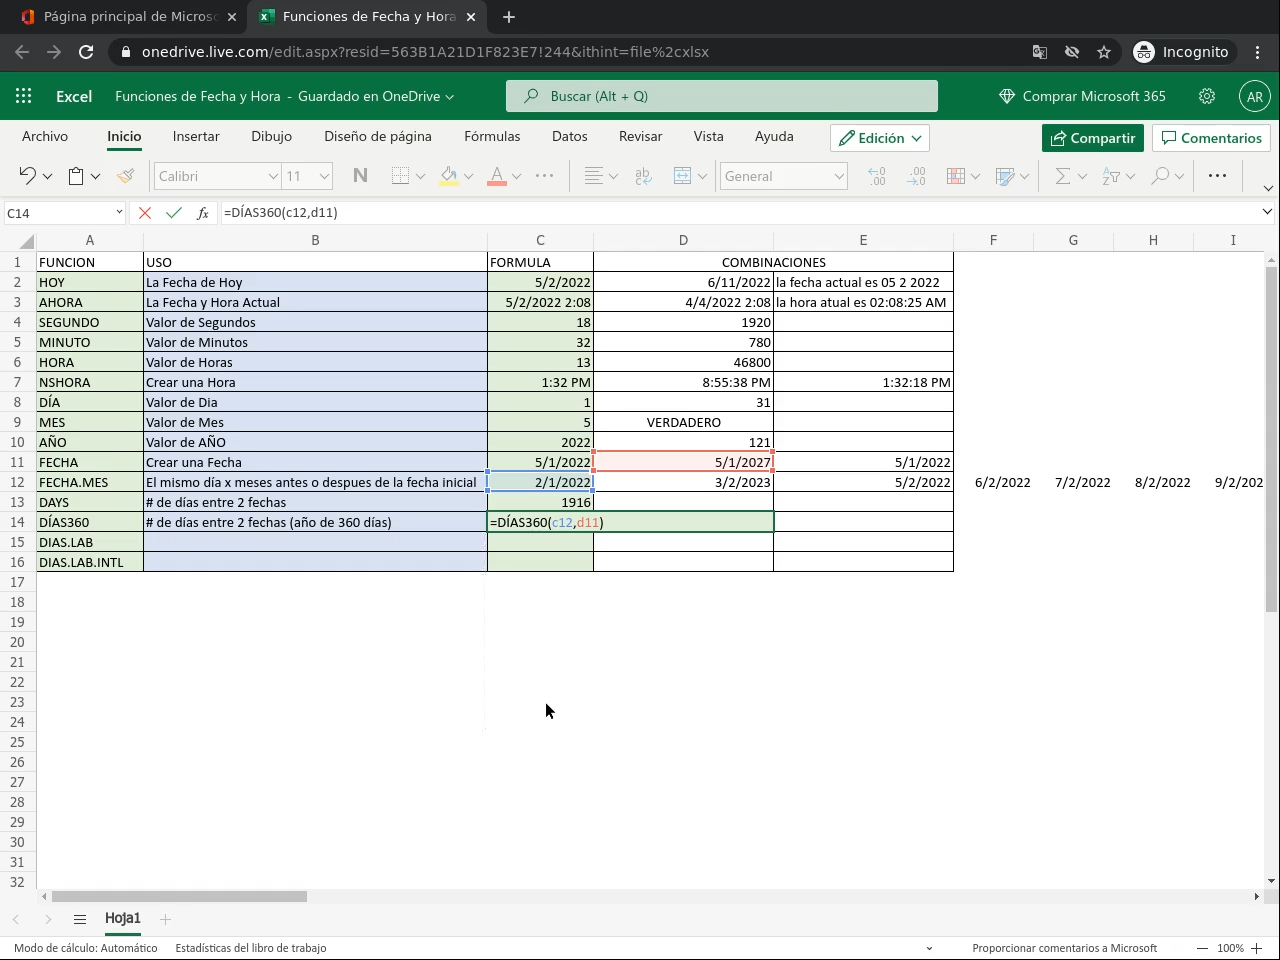Open the Insert Function fx button

click(x=203, y=213)
